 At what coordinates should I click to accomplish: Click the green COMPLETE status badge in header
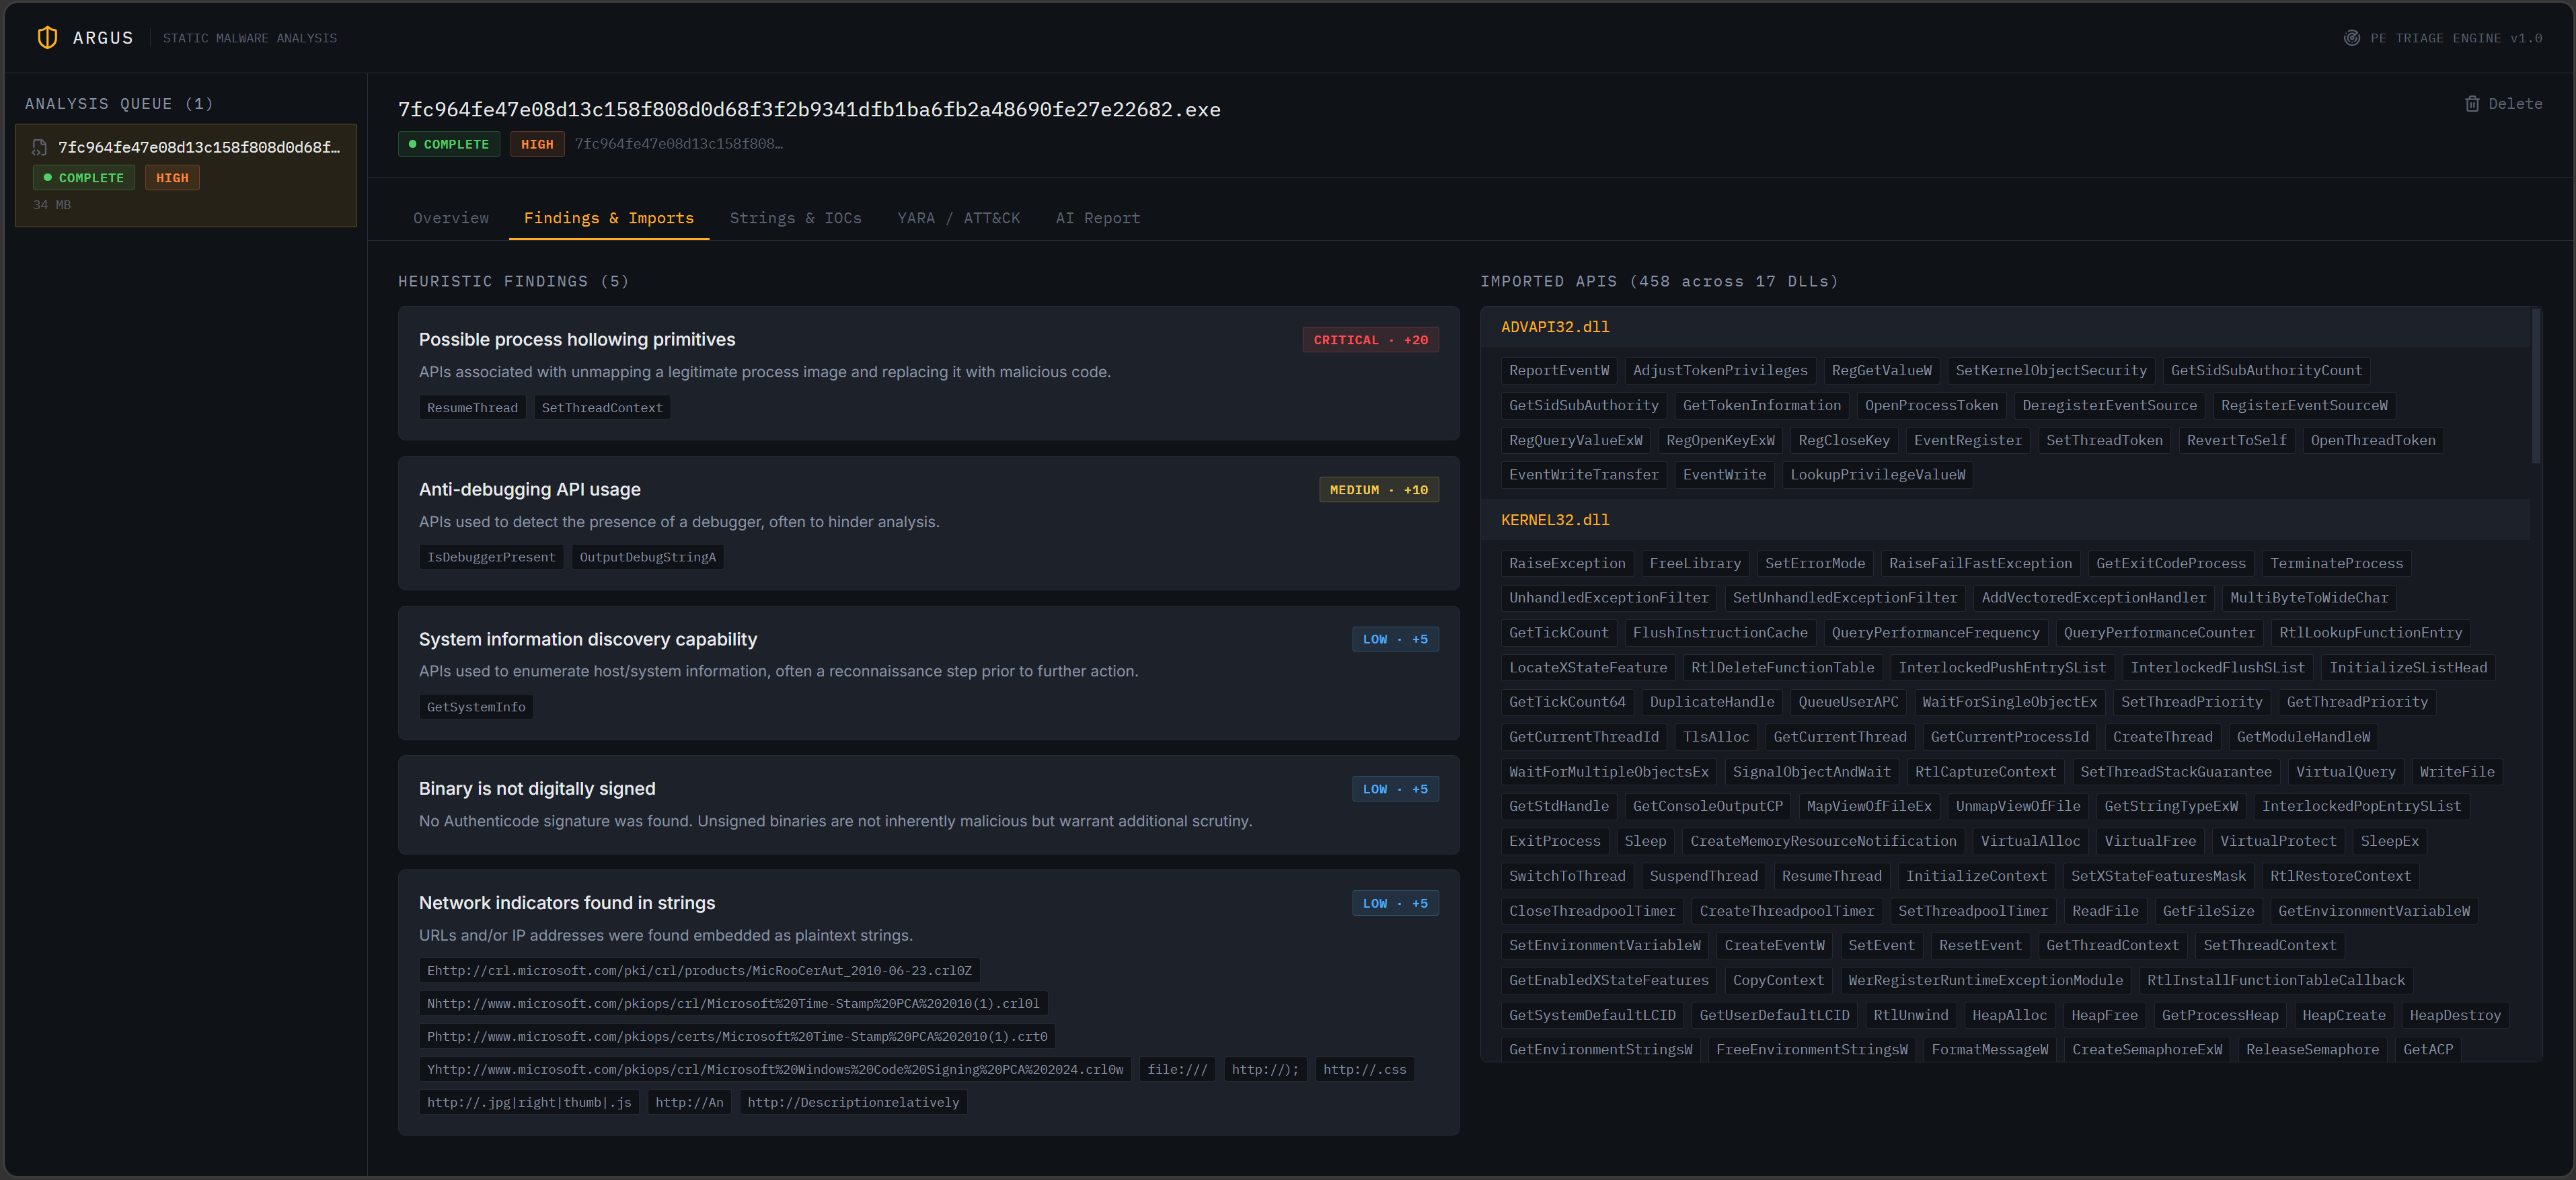click(x=449, y=144)
